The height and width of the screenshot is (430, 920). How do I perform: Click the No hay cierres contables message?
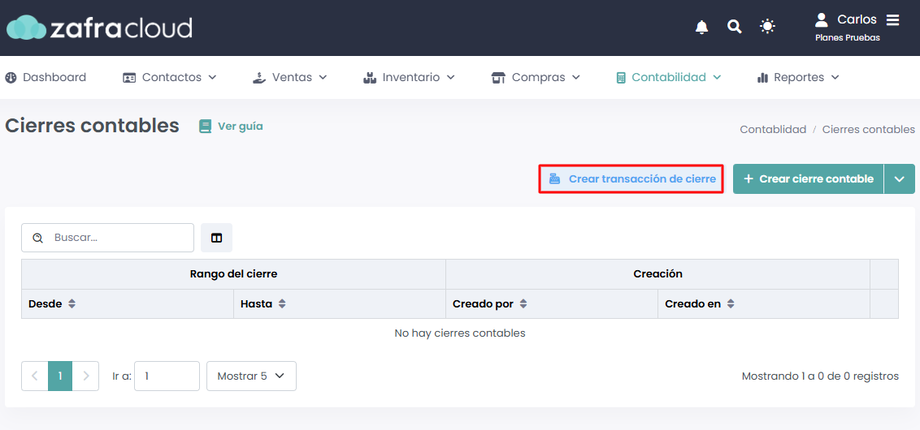(459, 333)
